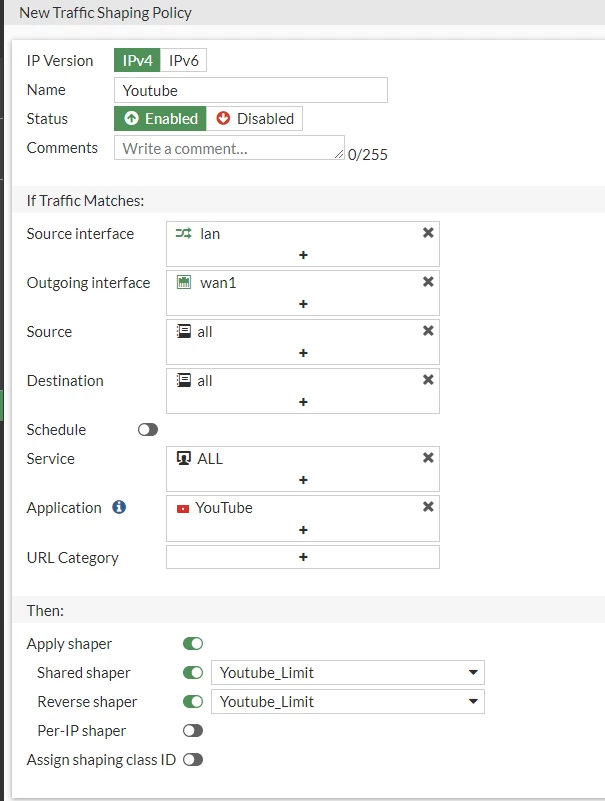Add another Outgoing interface entry

[303, 304]
